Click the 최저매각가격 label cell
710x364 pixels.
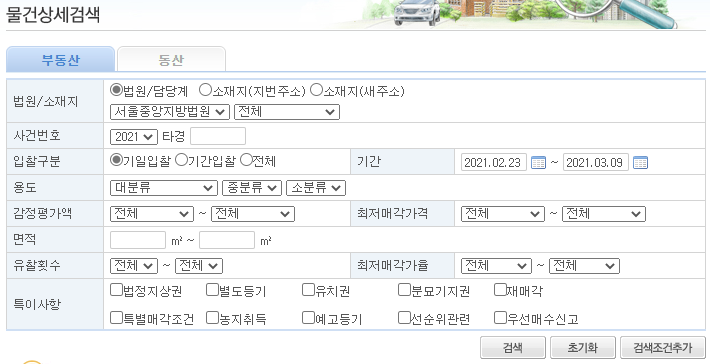tap(402, 214)
